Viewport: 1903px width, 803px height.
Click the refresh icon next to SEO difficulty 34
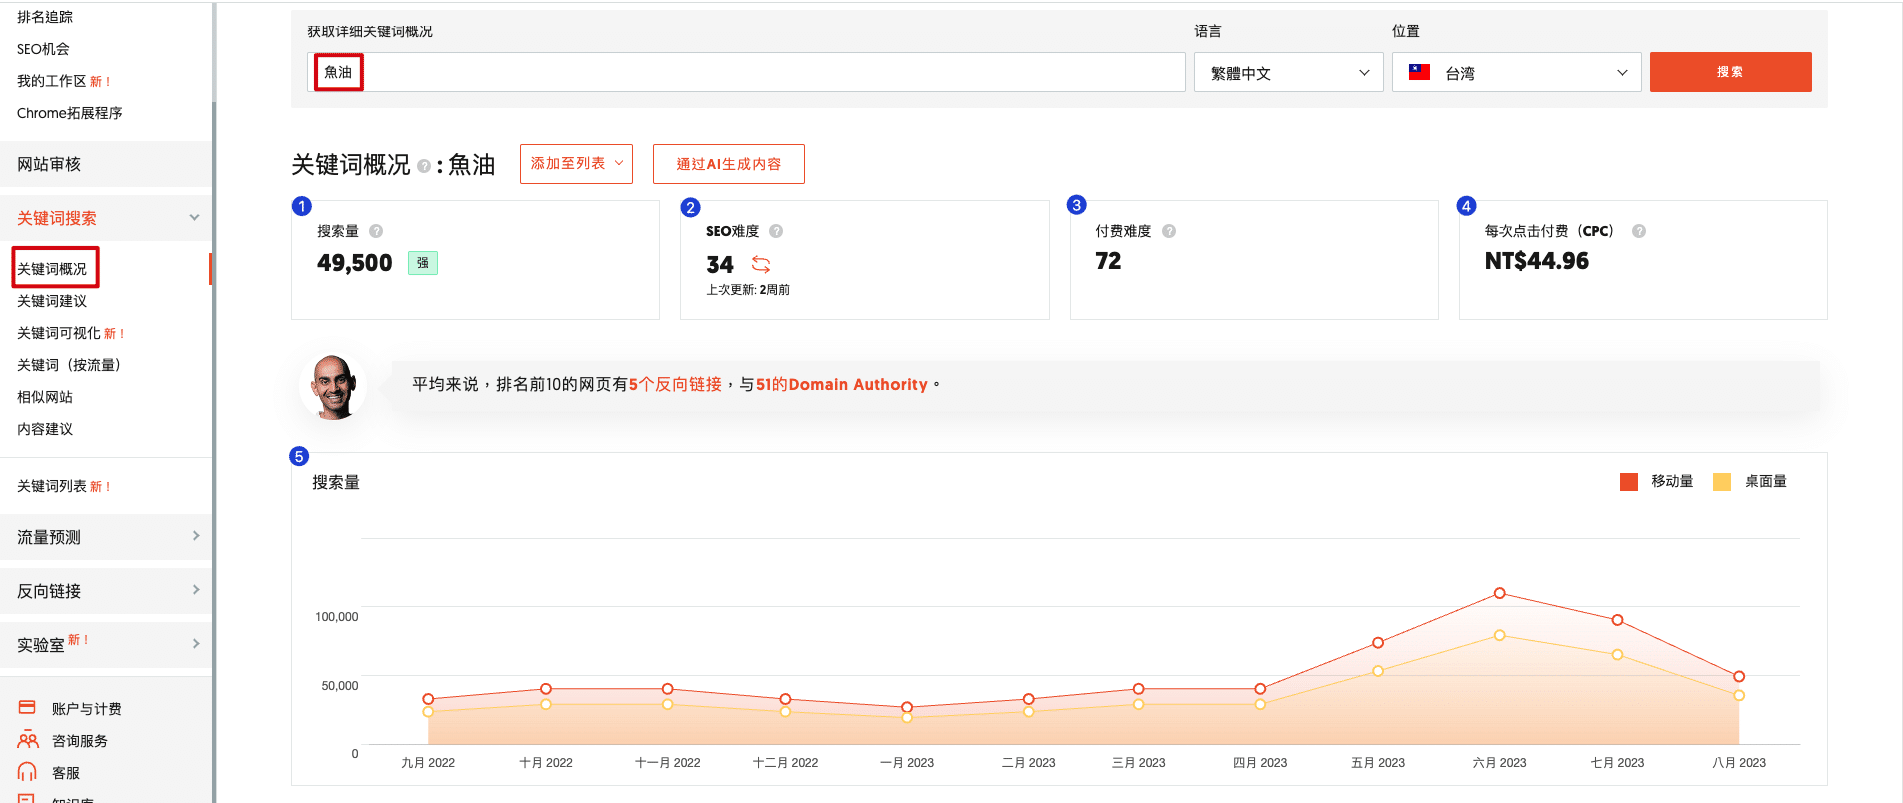pos(761,265)
